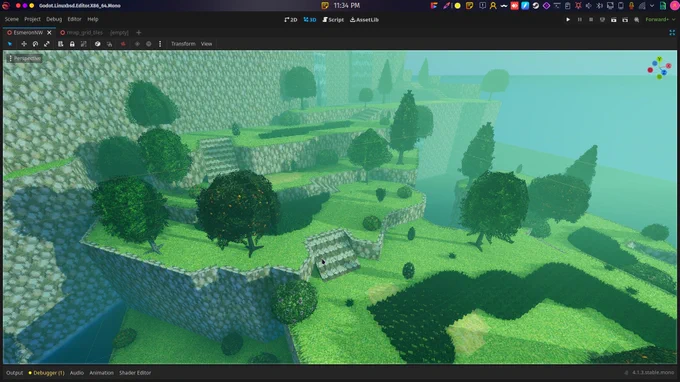Pause the running project
Image resolution: width=680 pixels, height=382 pixels.
pos(579,20)
